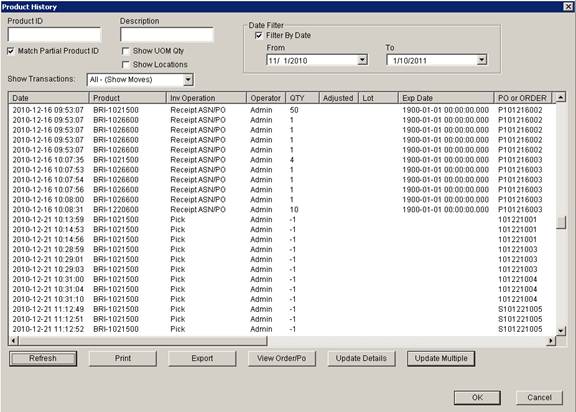The height and width of the screenshot is (412, 576).
Task: Click the horizontal scroll left arrow
Action: 14,341
